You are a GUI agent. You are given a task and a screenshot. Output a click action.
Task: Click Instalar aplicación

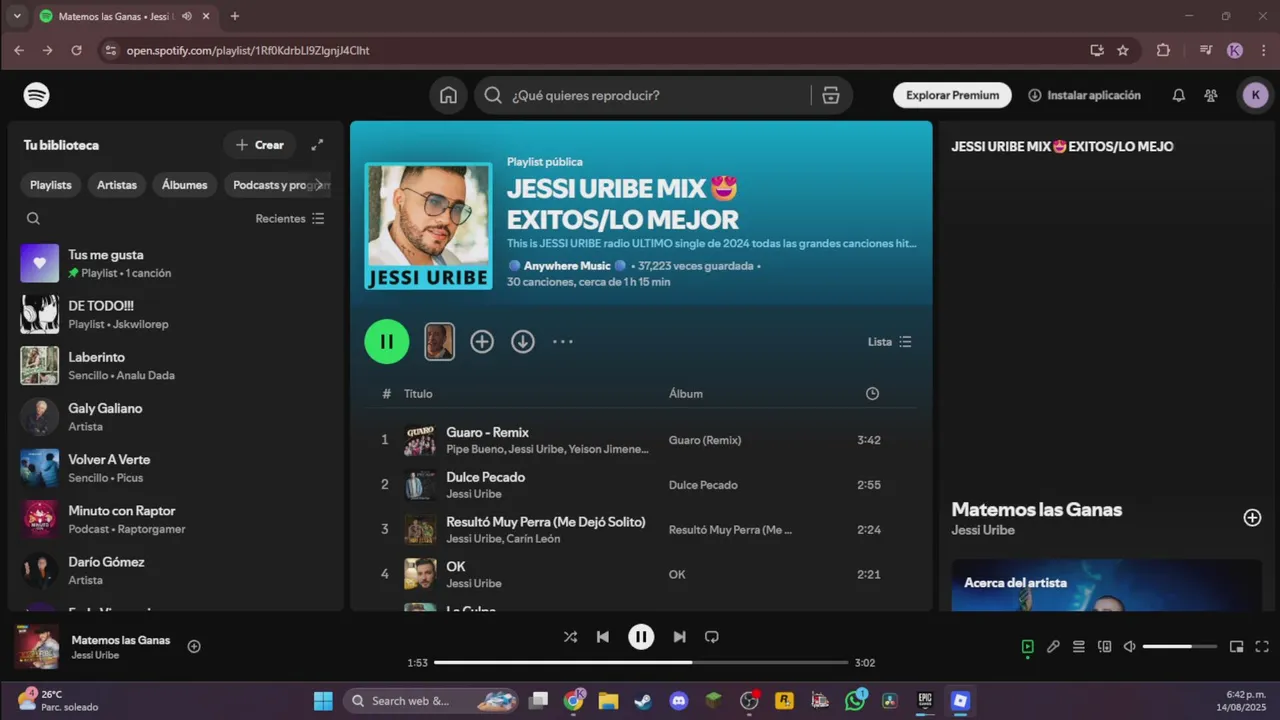pyautogui.click(x=1084, y=95)
